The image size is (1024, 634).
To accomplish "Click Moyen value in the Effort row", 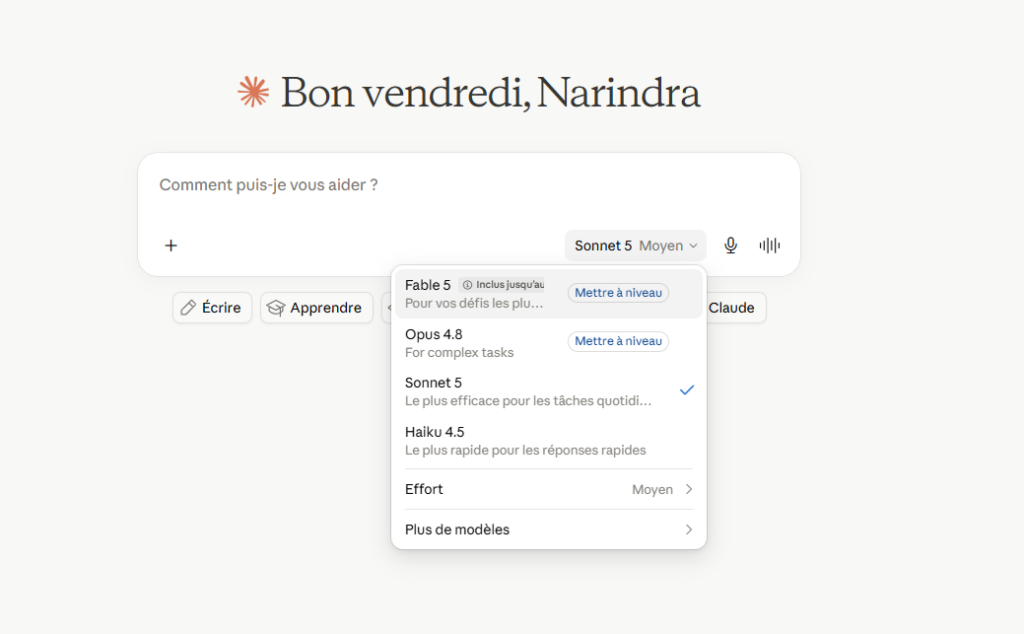I will 652,490.
